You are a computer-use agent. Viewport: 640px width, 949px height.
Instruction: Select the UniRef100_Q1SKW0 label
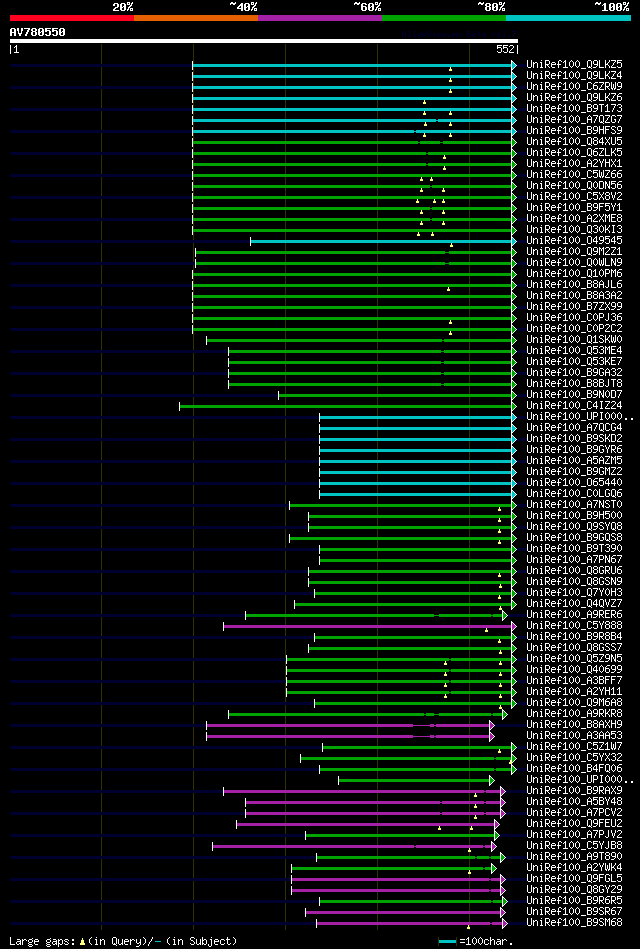[x=575, y=340]
